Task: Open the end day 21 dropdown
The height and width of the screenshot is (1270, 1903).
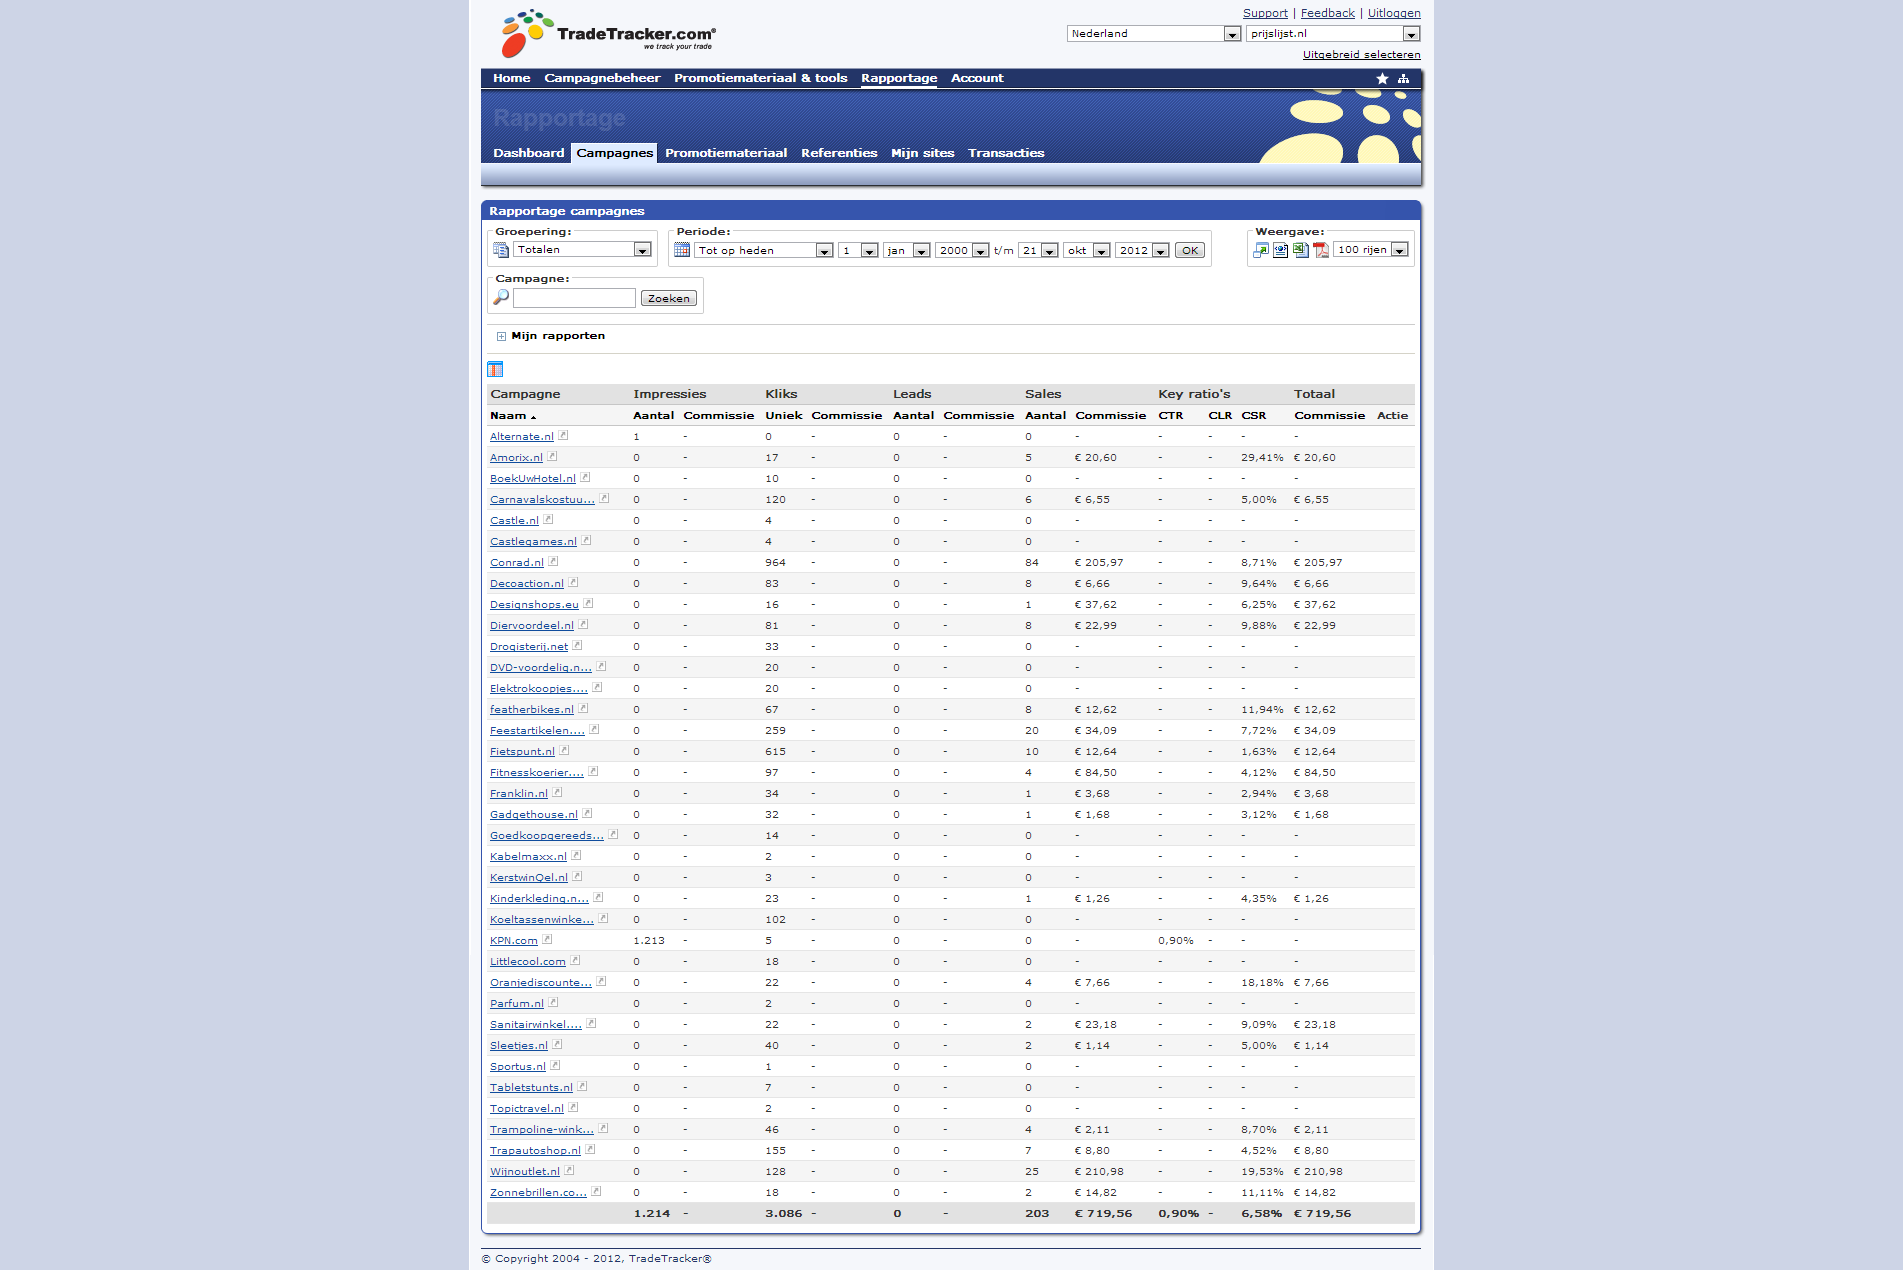Action: (1038, 250)
